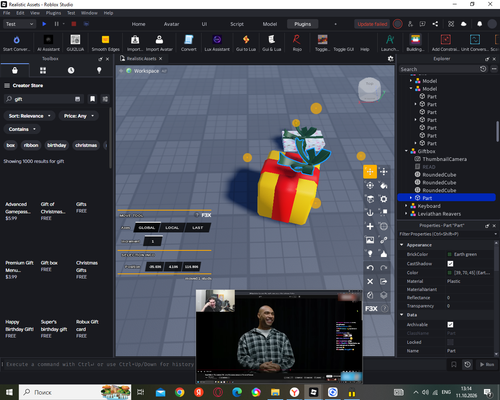Image resolution: width=500 pixels, height=400 pixels.
Task: Open Chrome from the Windows taskbar
Action: [180, 392]
